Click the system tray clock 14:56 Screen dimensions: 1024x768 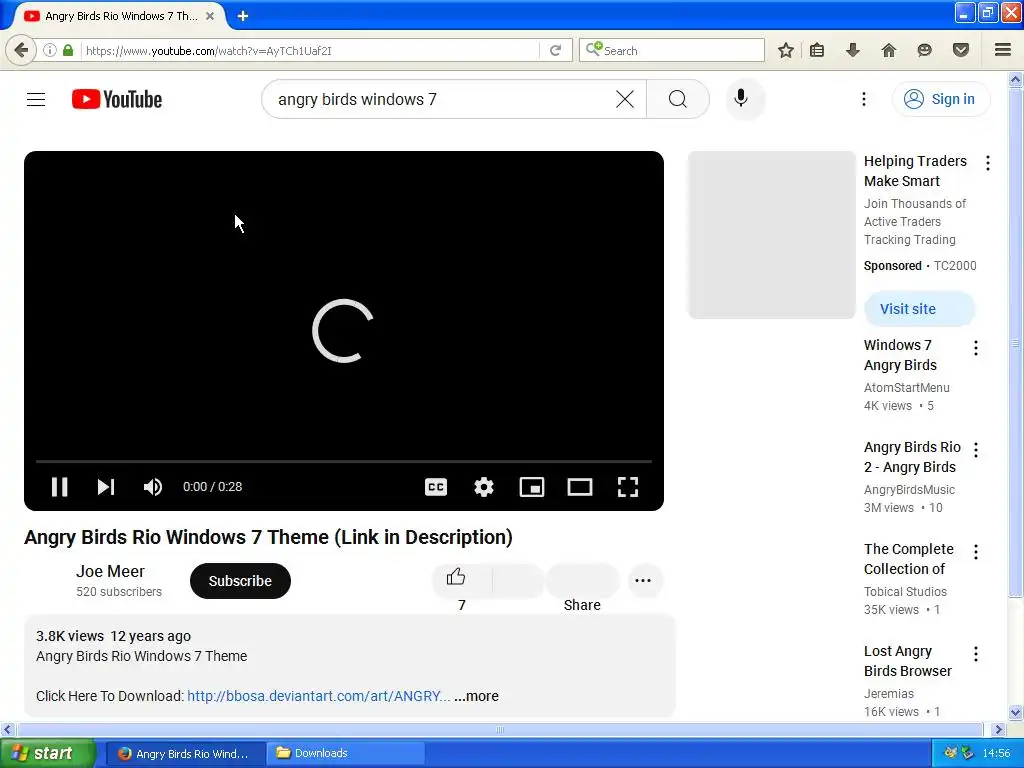(996, 753)
